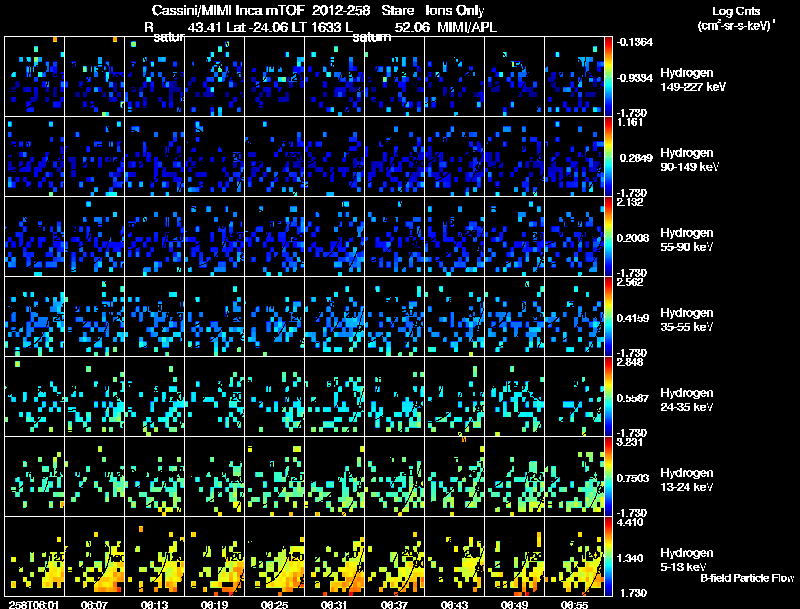Viewport: 800px width, 609px height.
Task: Click colorbar value 0.7503
Action: point(633,478)
